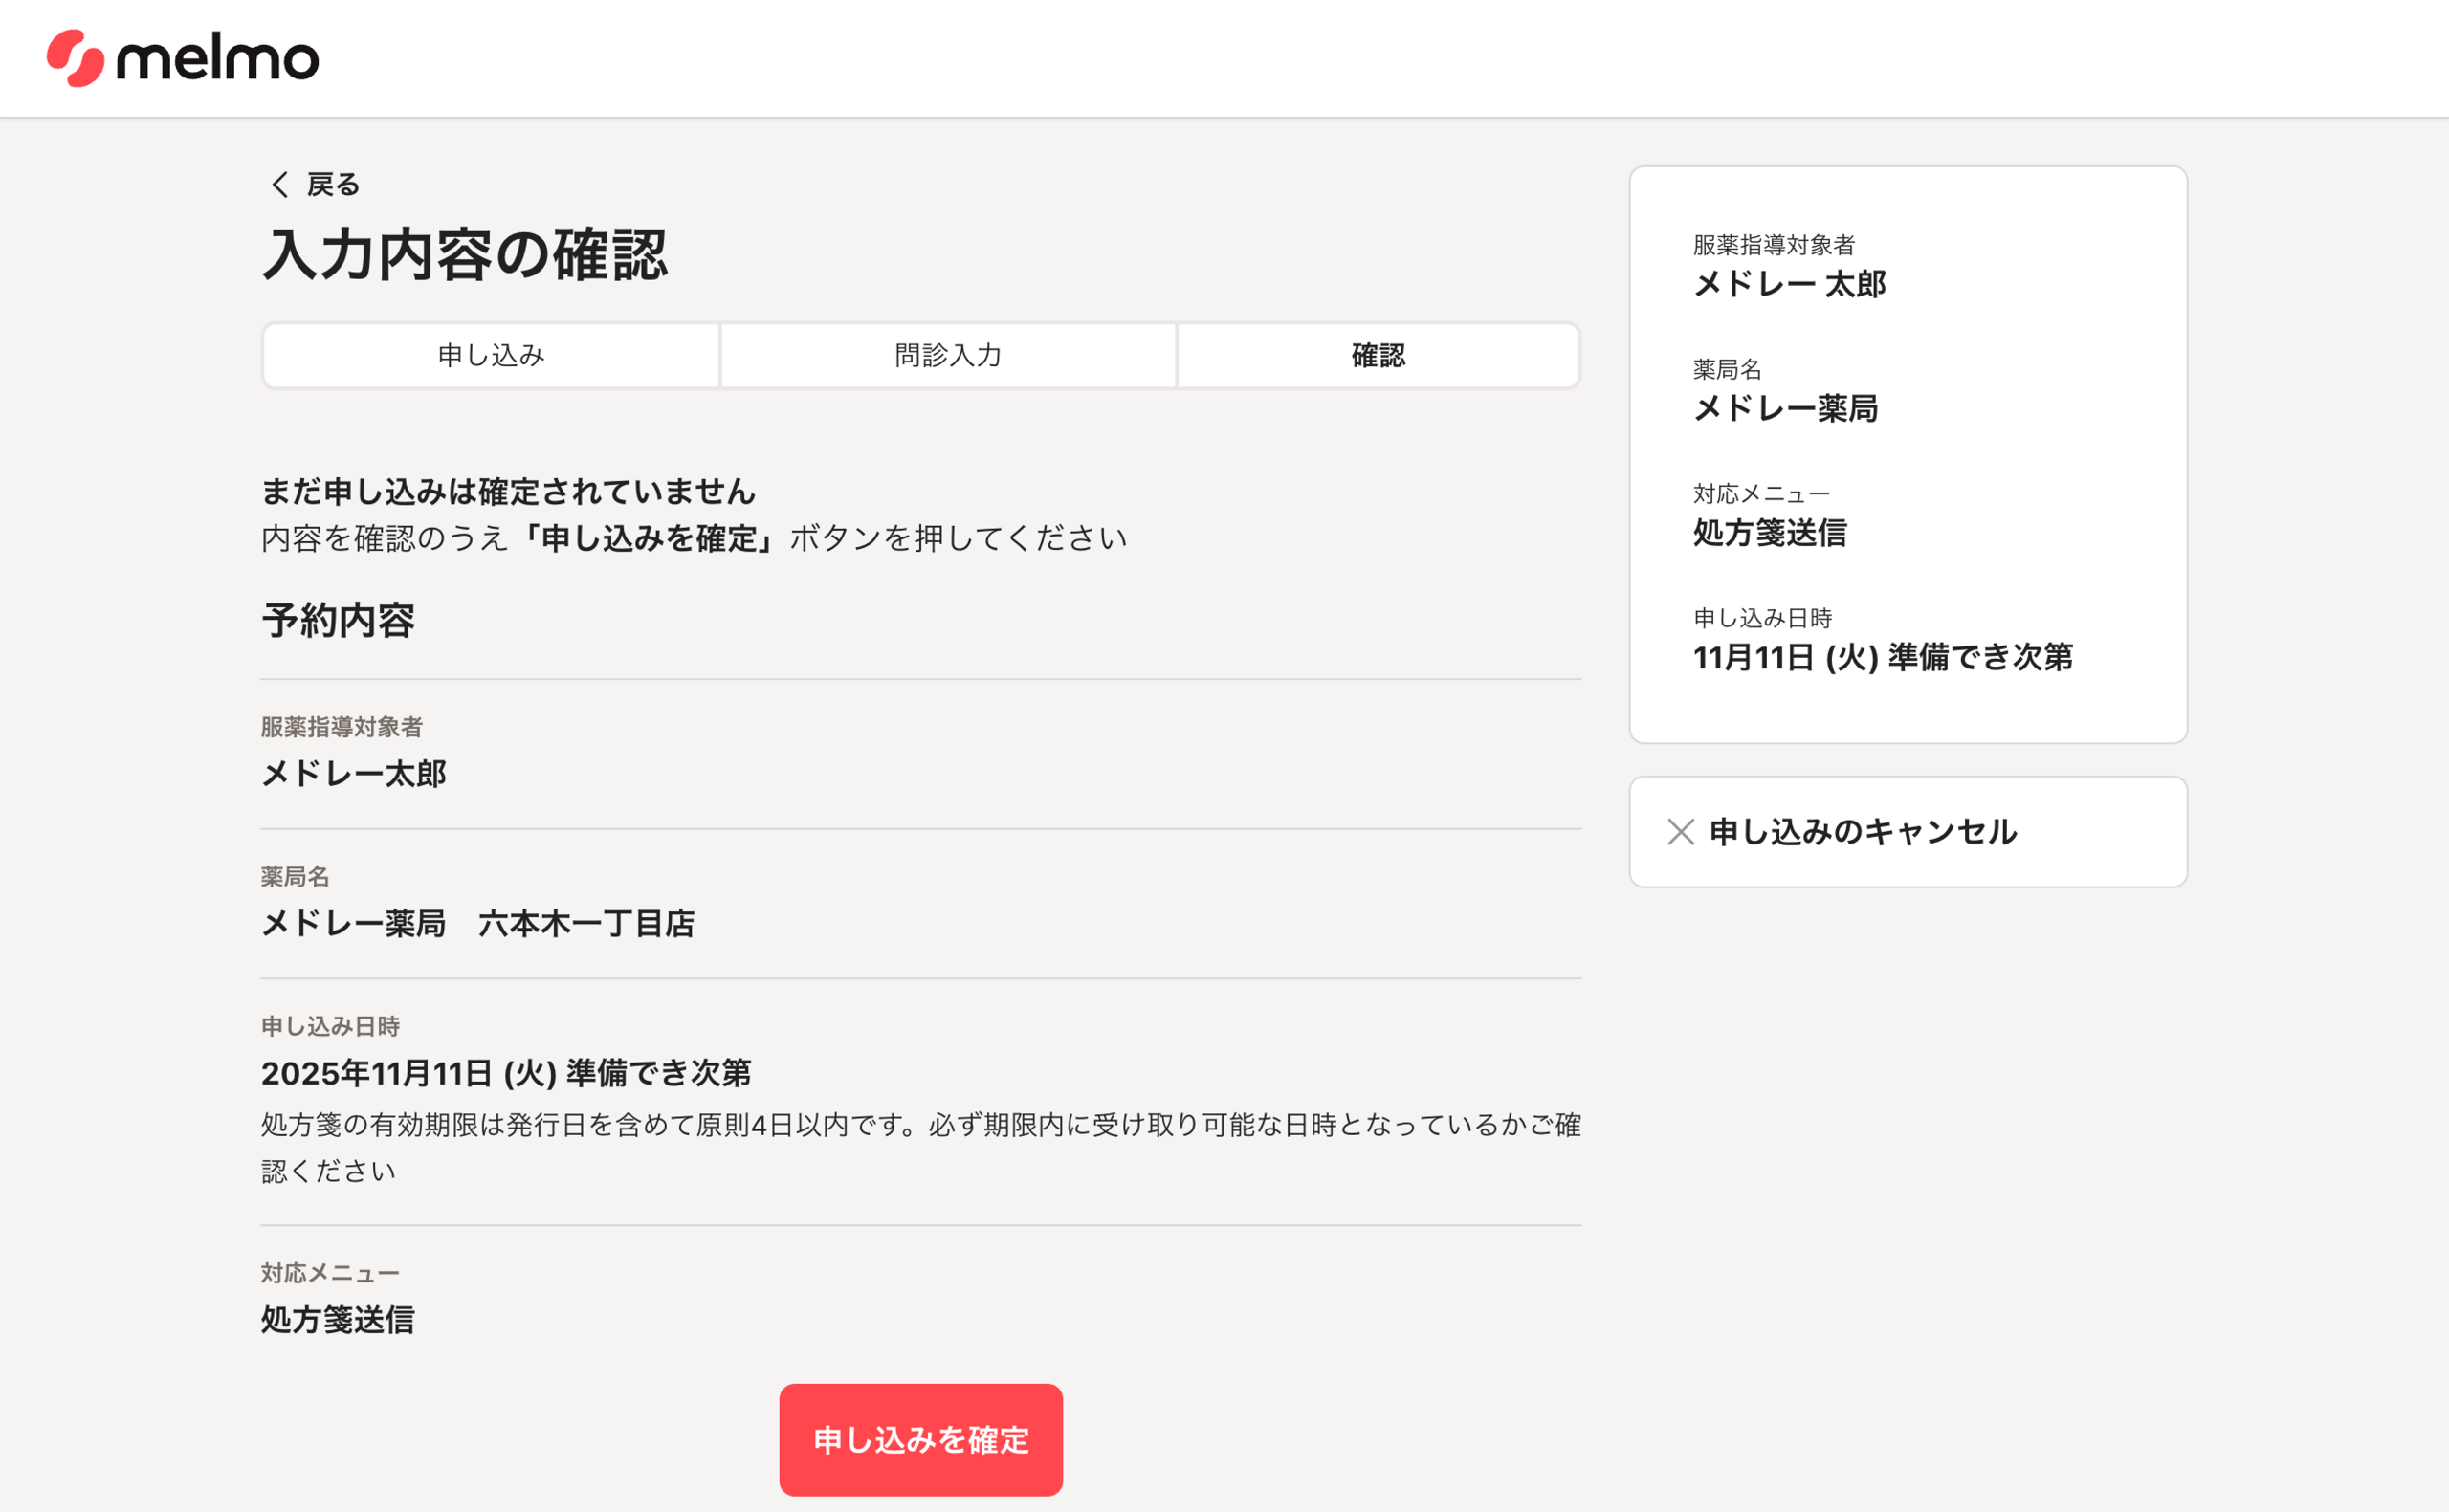Click the melmo logo icon
Screen dimensions: 2449x1512
click(x=75, y=58)
